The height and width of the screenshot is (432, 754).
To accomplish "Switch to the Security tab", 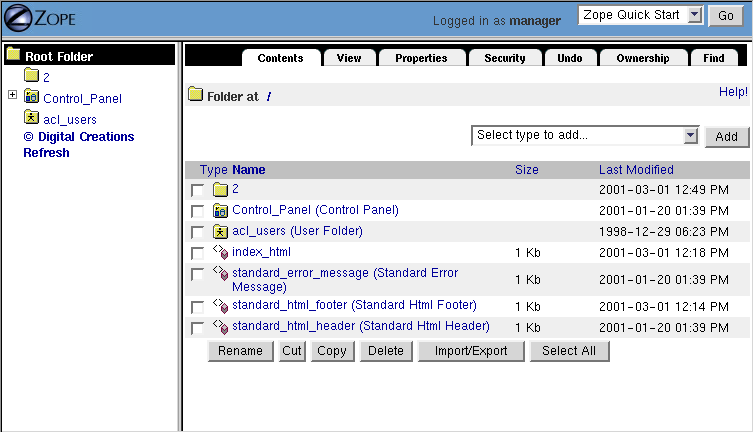I will coord(505,58).
